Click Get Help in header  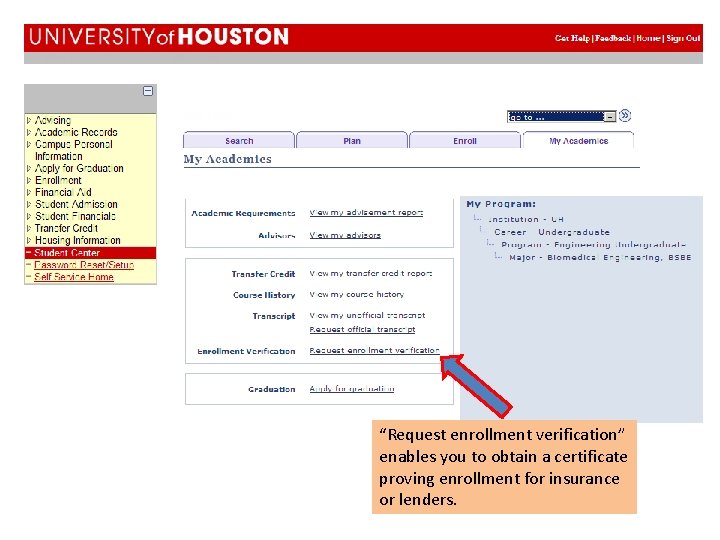point(572,38)
